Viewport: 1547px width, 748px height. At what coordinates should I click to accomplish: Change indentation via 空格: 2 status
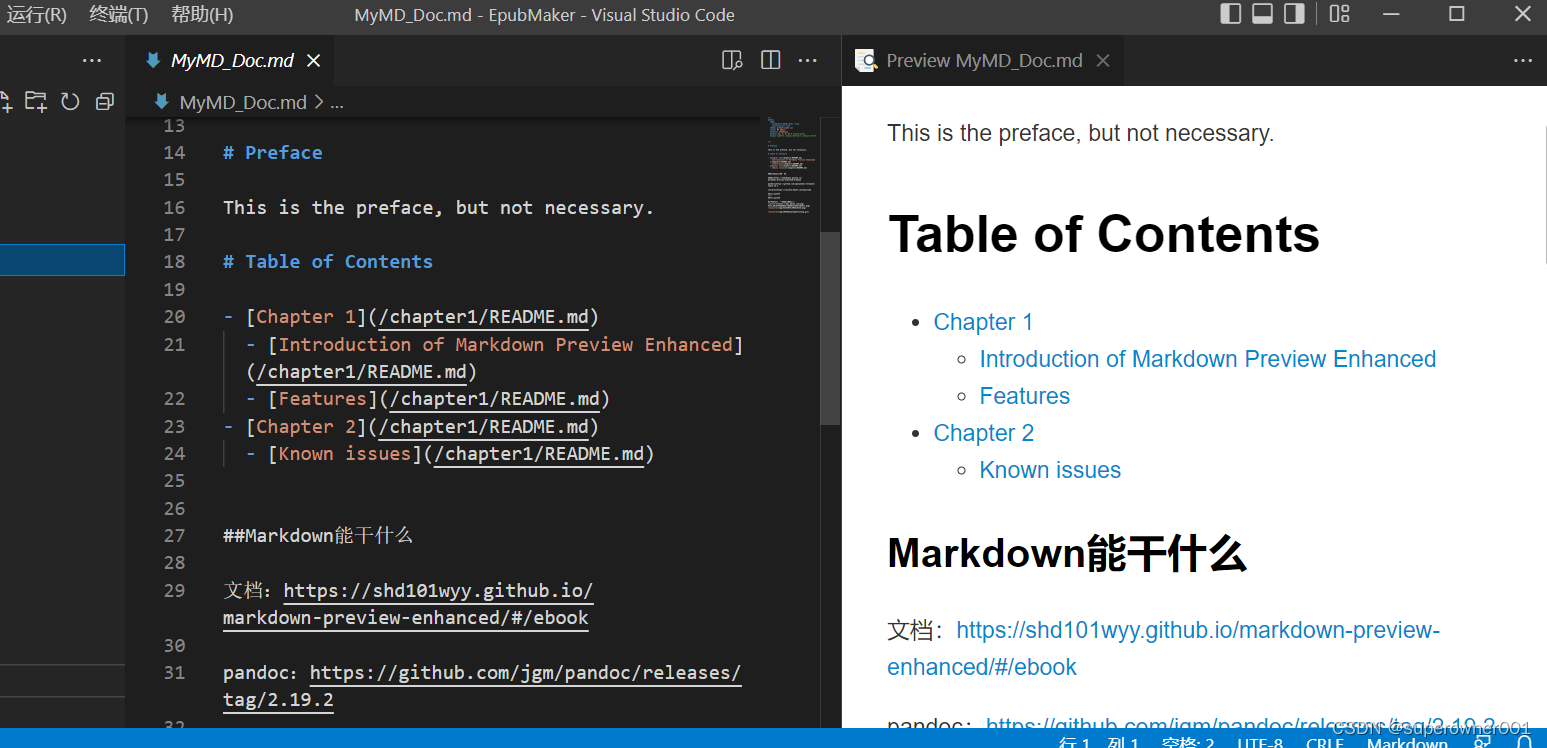click(x=1188, y=743)
